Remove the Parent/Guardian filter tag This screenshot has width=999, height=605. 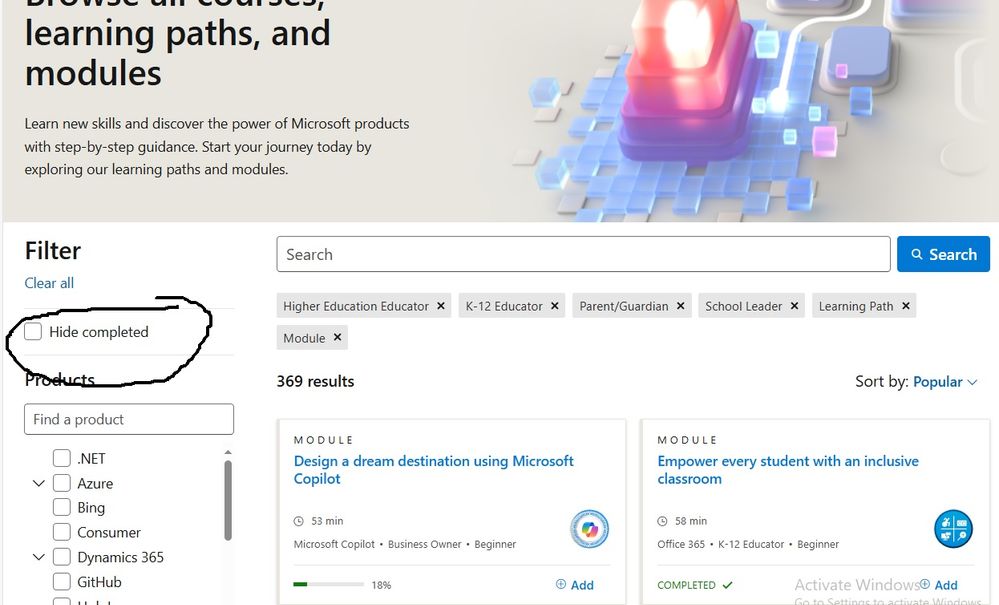click(x=680, y=306)
